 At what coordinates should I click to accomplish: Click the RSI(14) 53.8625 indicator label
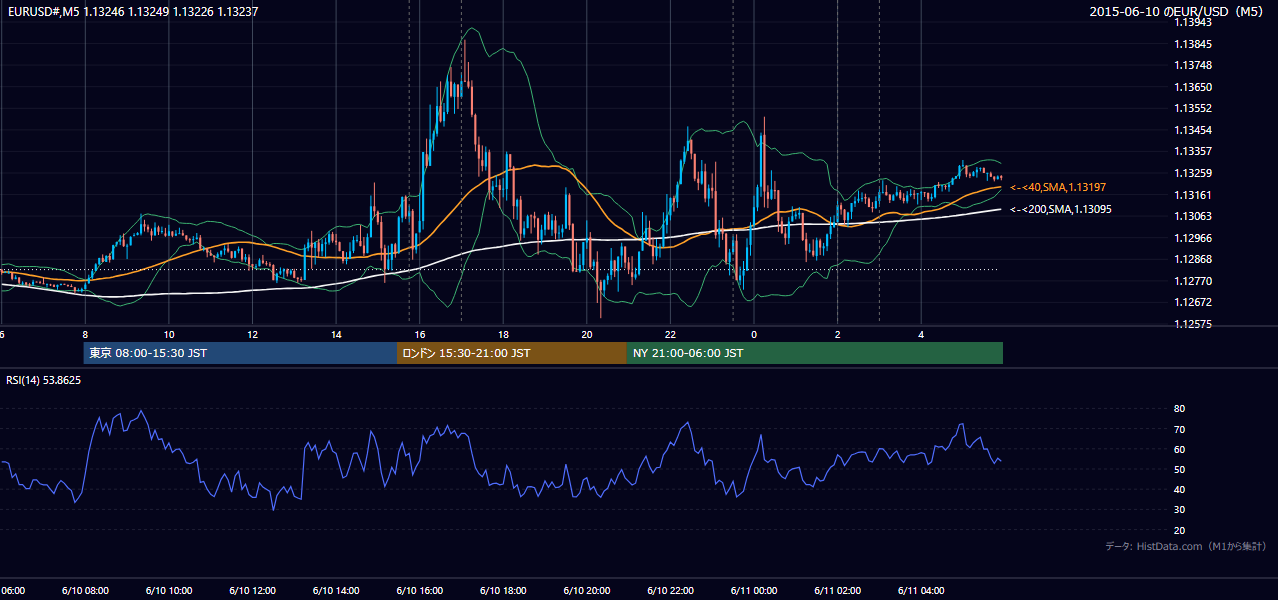(x=44, y=380)
